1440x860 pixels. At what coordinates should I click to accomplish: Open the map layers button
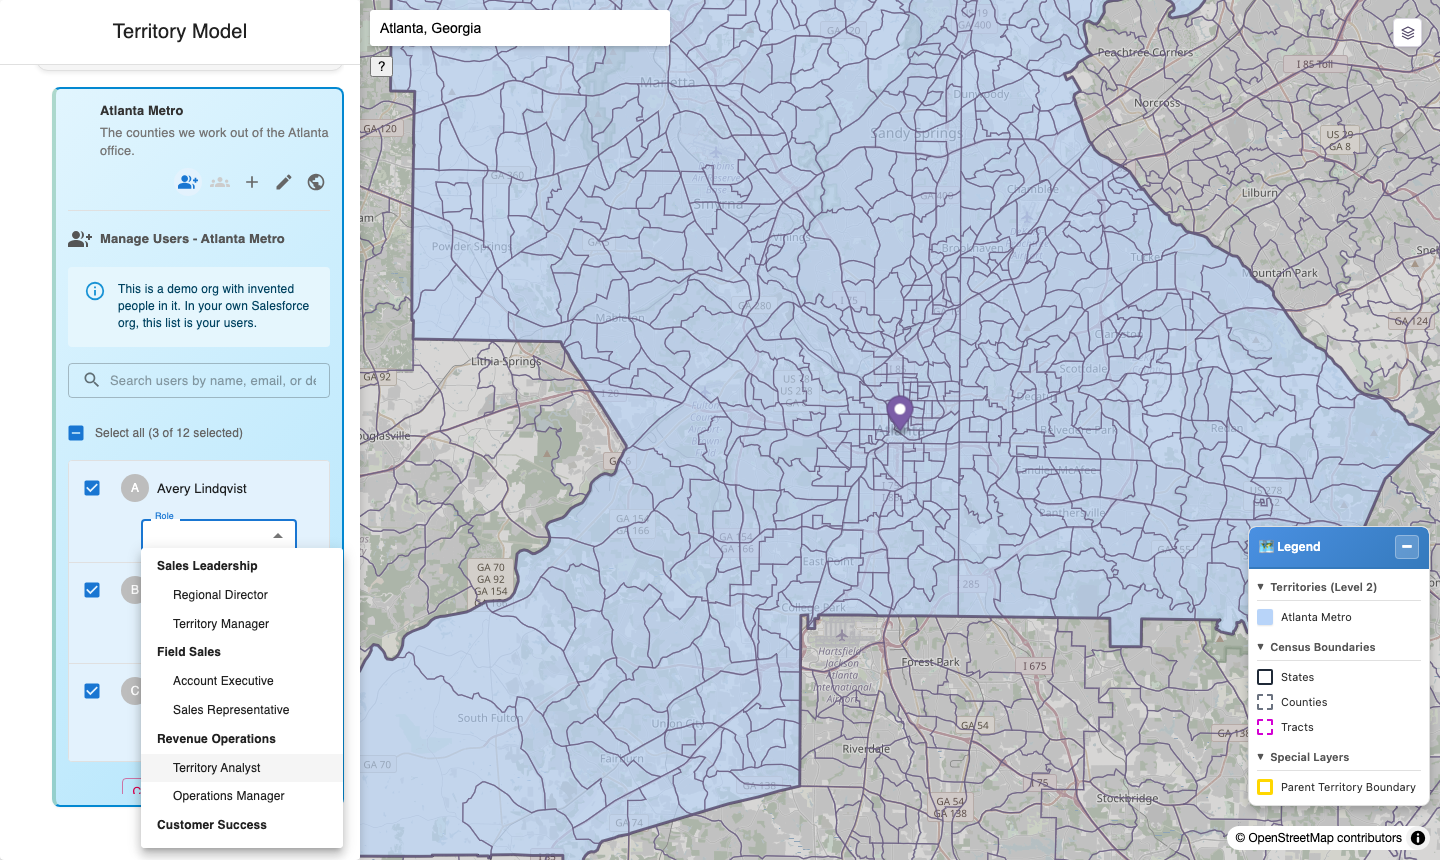[1408, 33]
